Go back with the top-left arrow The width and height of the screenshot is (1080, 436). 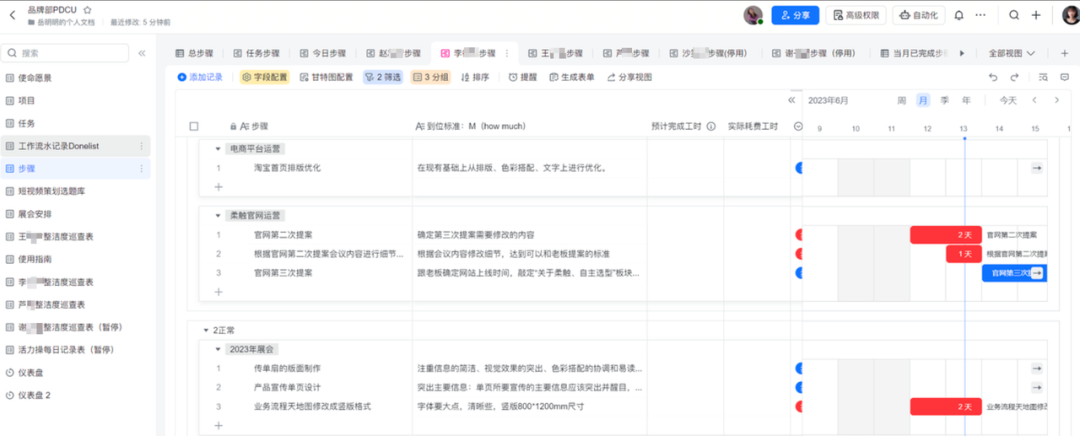click(x=12, y=15)
